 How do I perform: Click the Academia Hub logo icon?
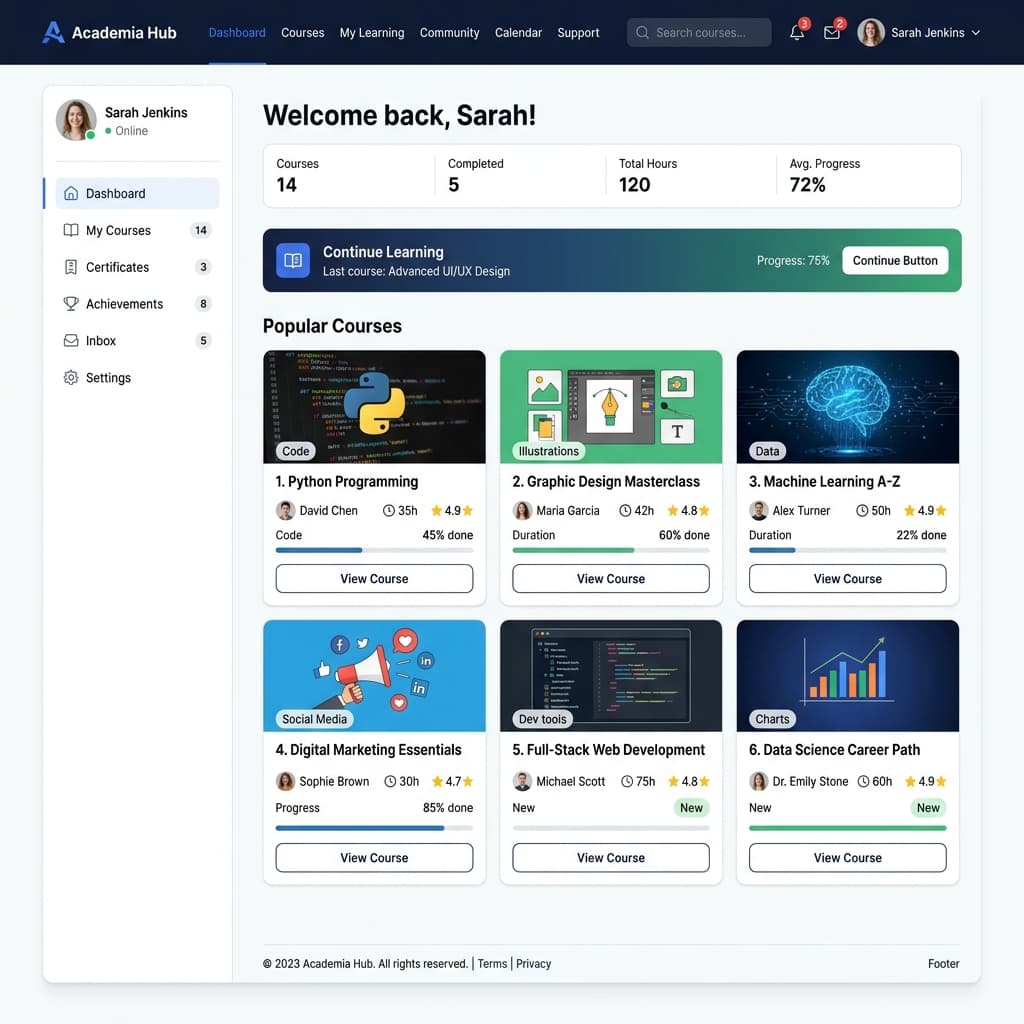53,32
